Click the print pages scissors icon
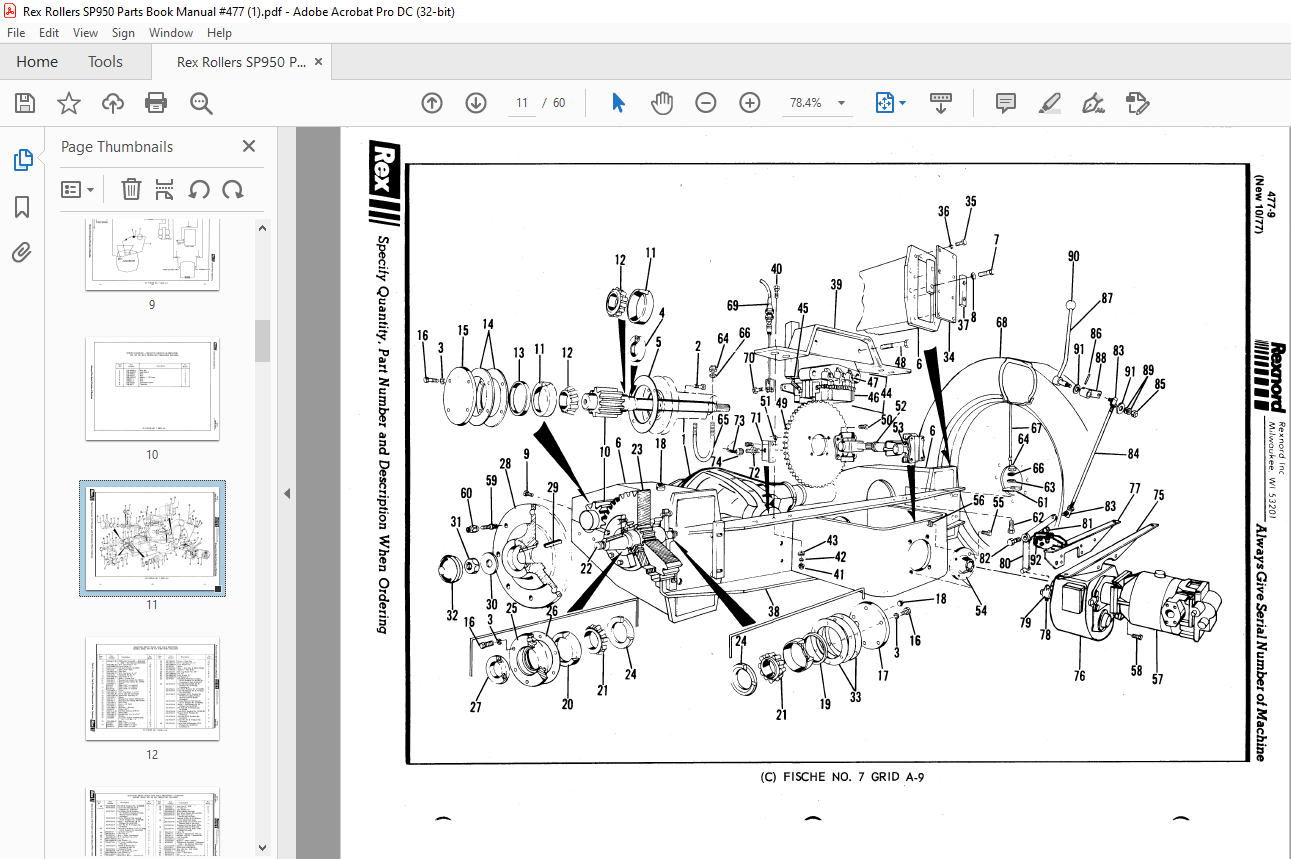The image size is (1291, 859). (x=165, y=189)
